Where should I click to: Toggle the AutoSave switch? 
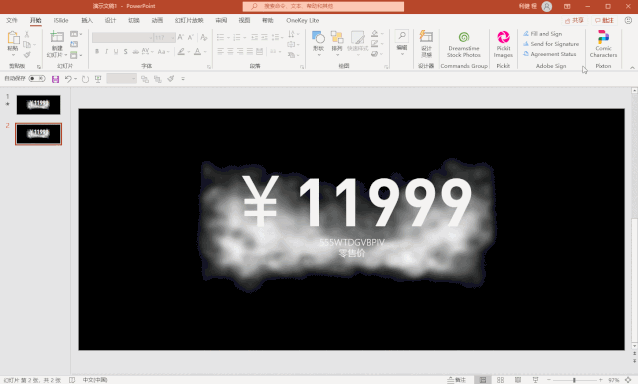pyautogui.click(x=37, y=79)
